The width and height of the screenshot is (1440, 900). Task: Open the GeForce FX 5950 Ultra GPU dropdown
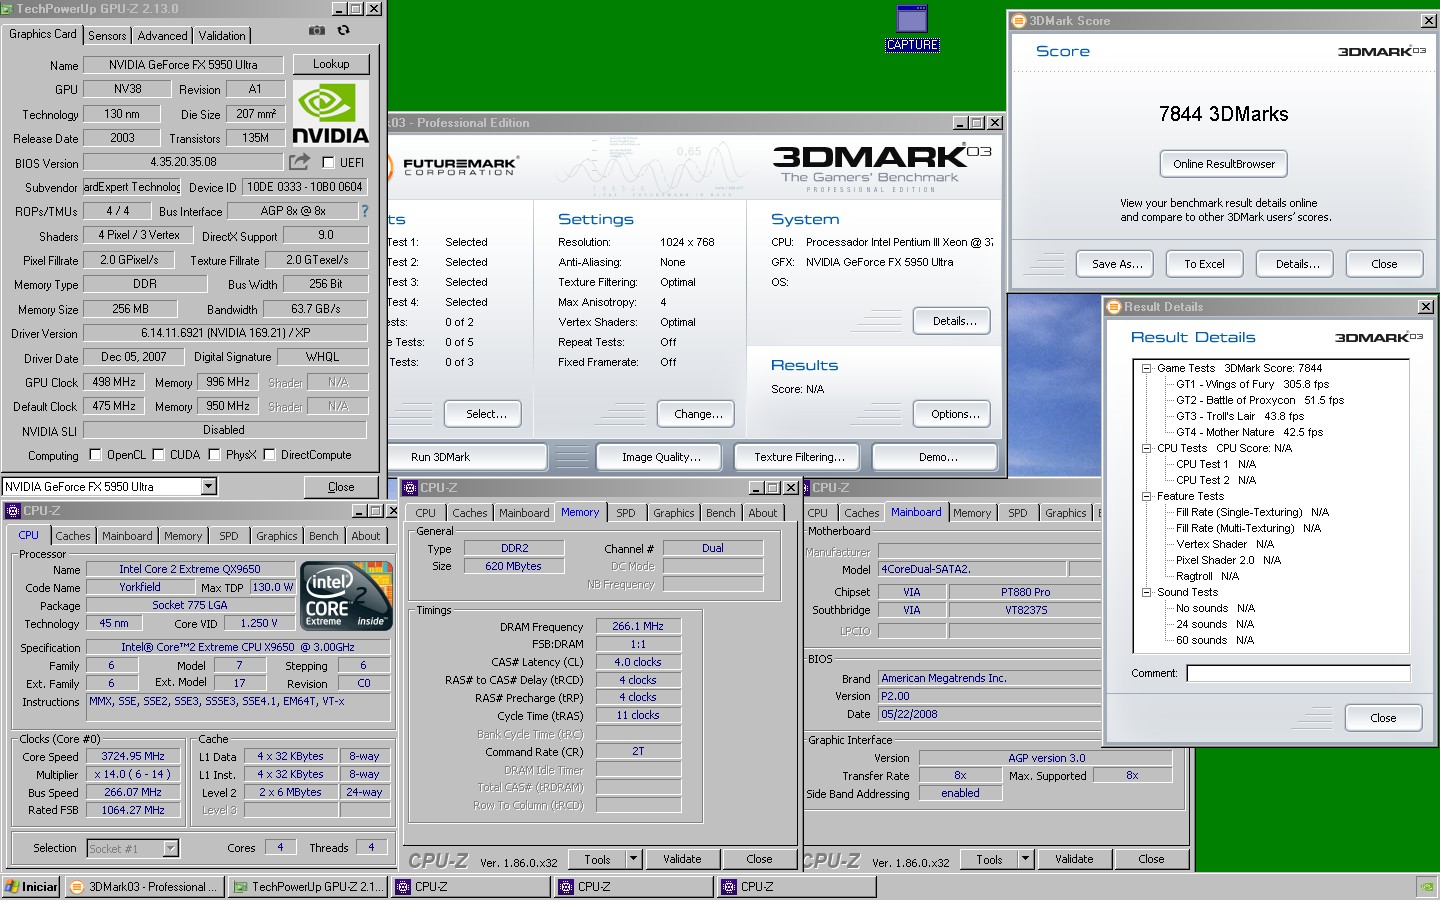pos(209,487)
